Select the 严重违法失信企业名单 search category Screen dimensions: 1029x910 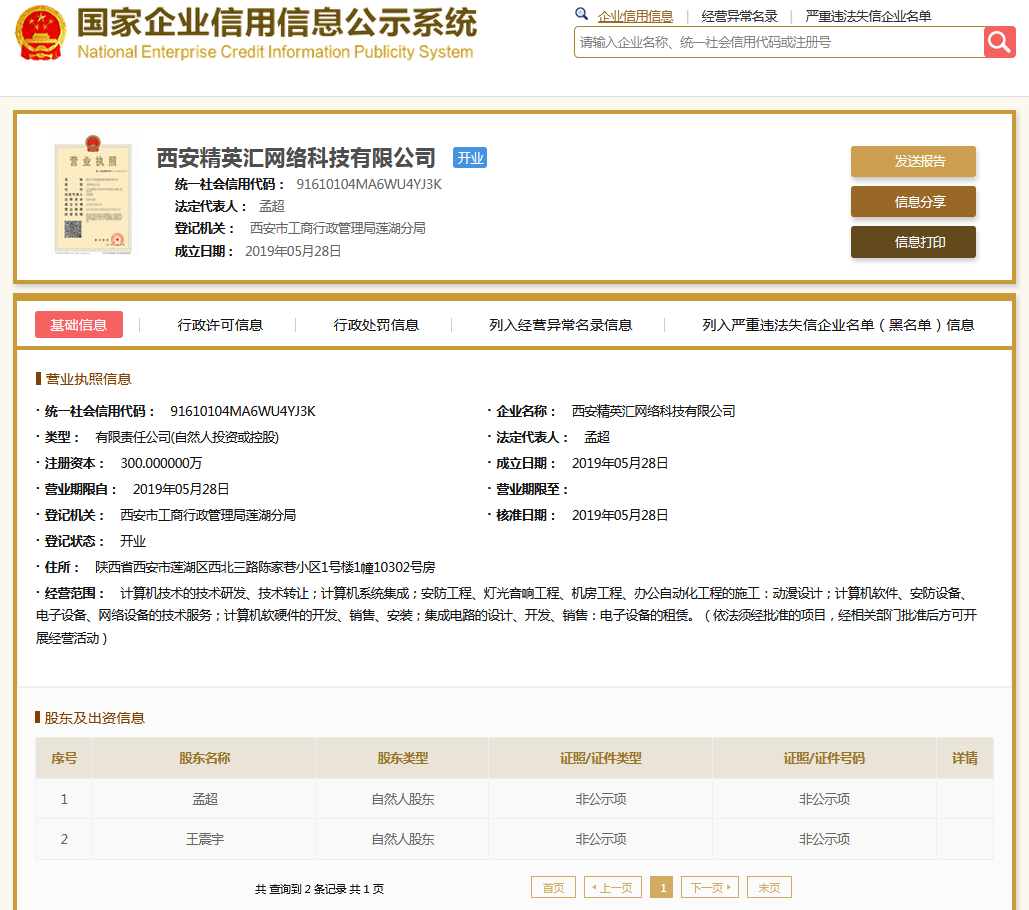tap(868, 16)
